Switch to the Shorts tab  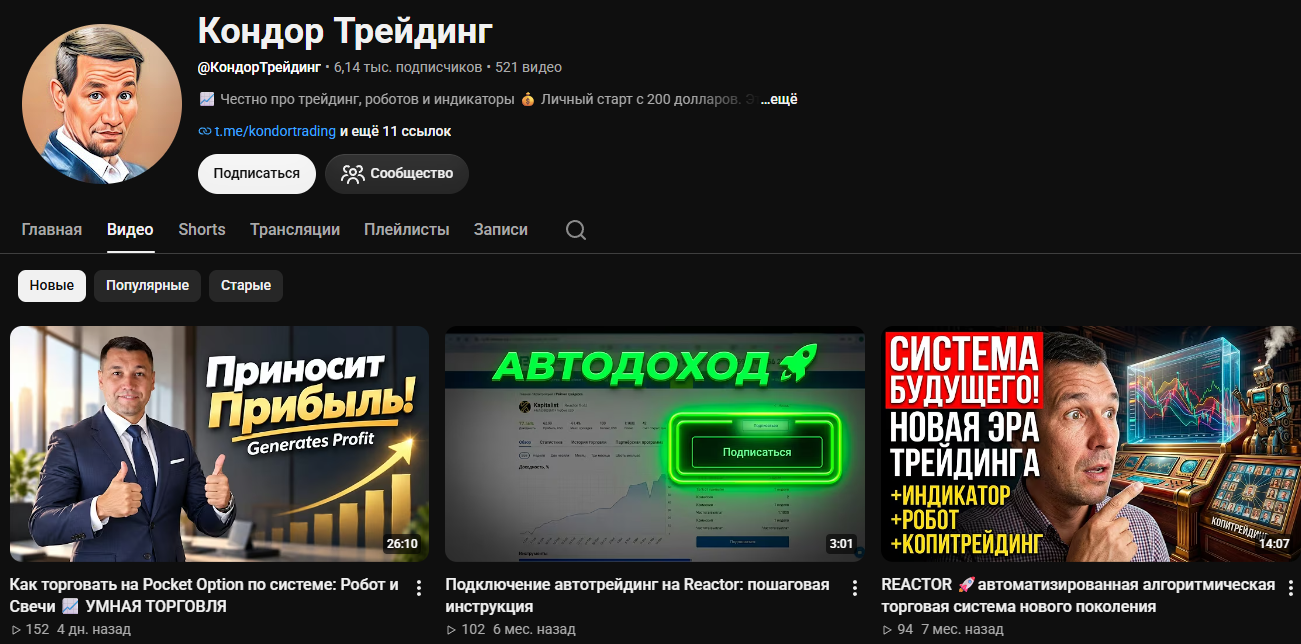point(202,229)
